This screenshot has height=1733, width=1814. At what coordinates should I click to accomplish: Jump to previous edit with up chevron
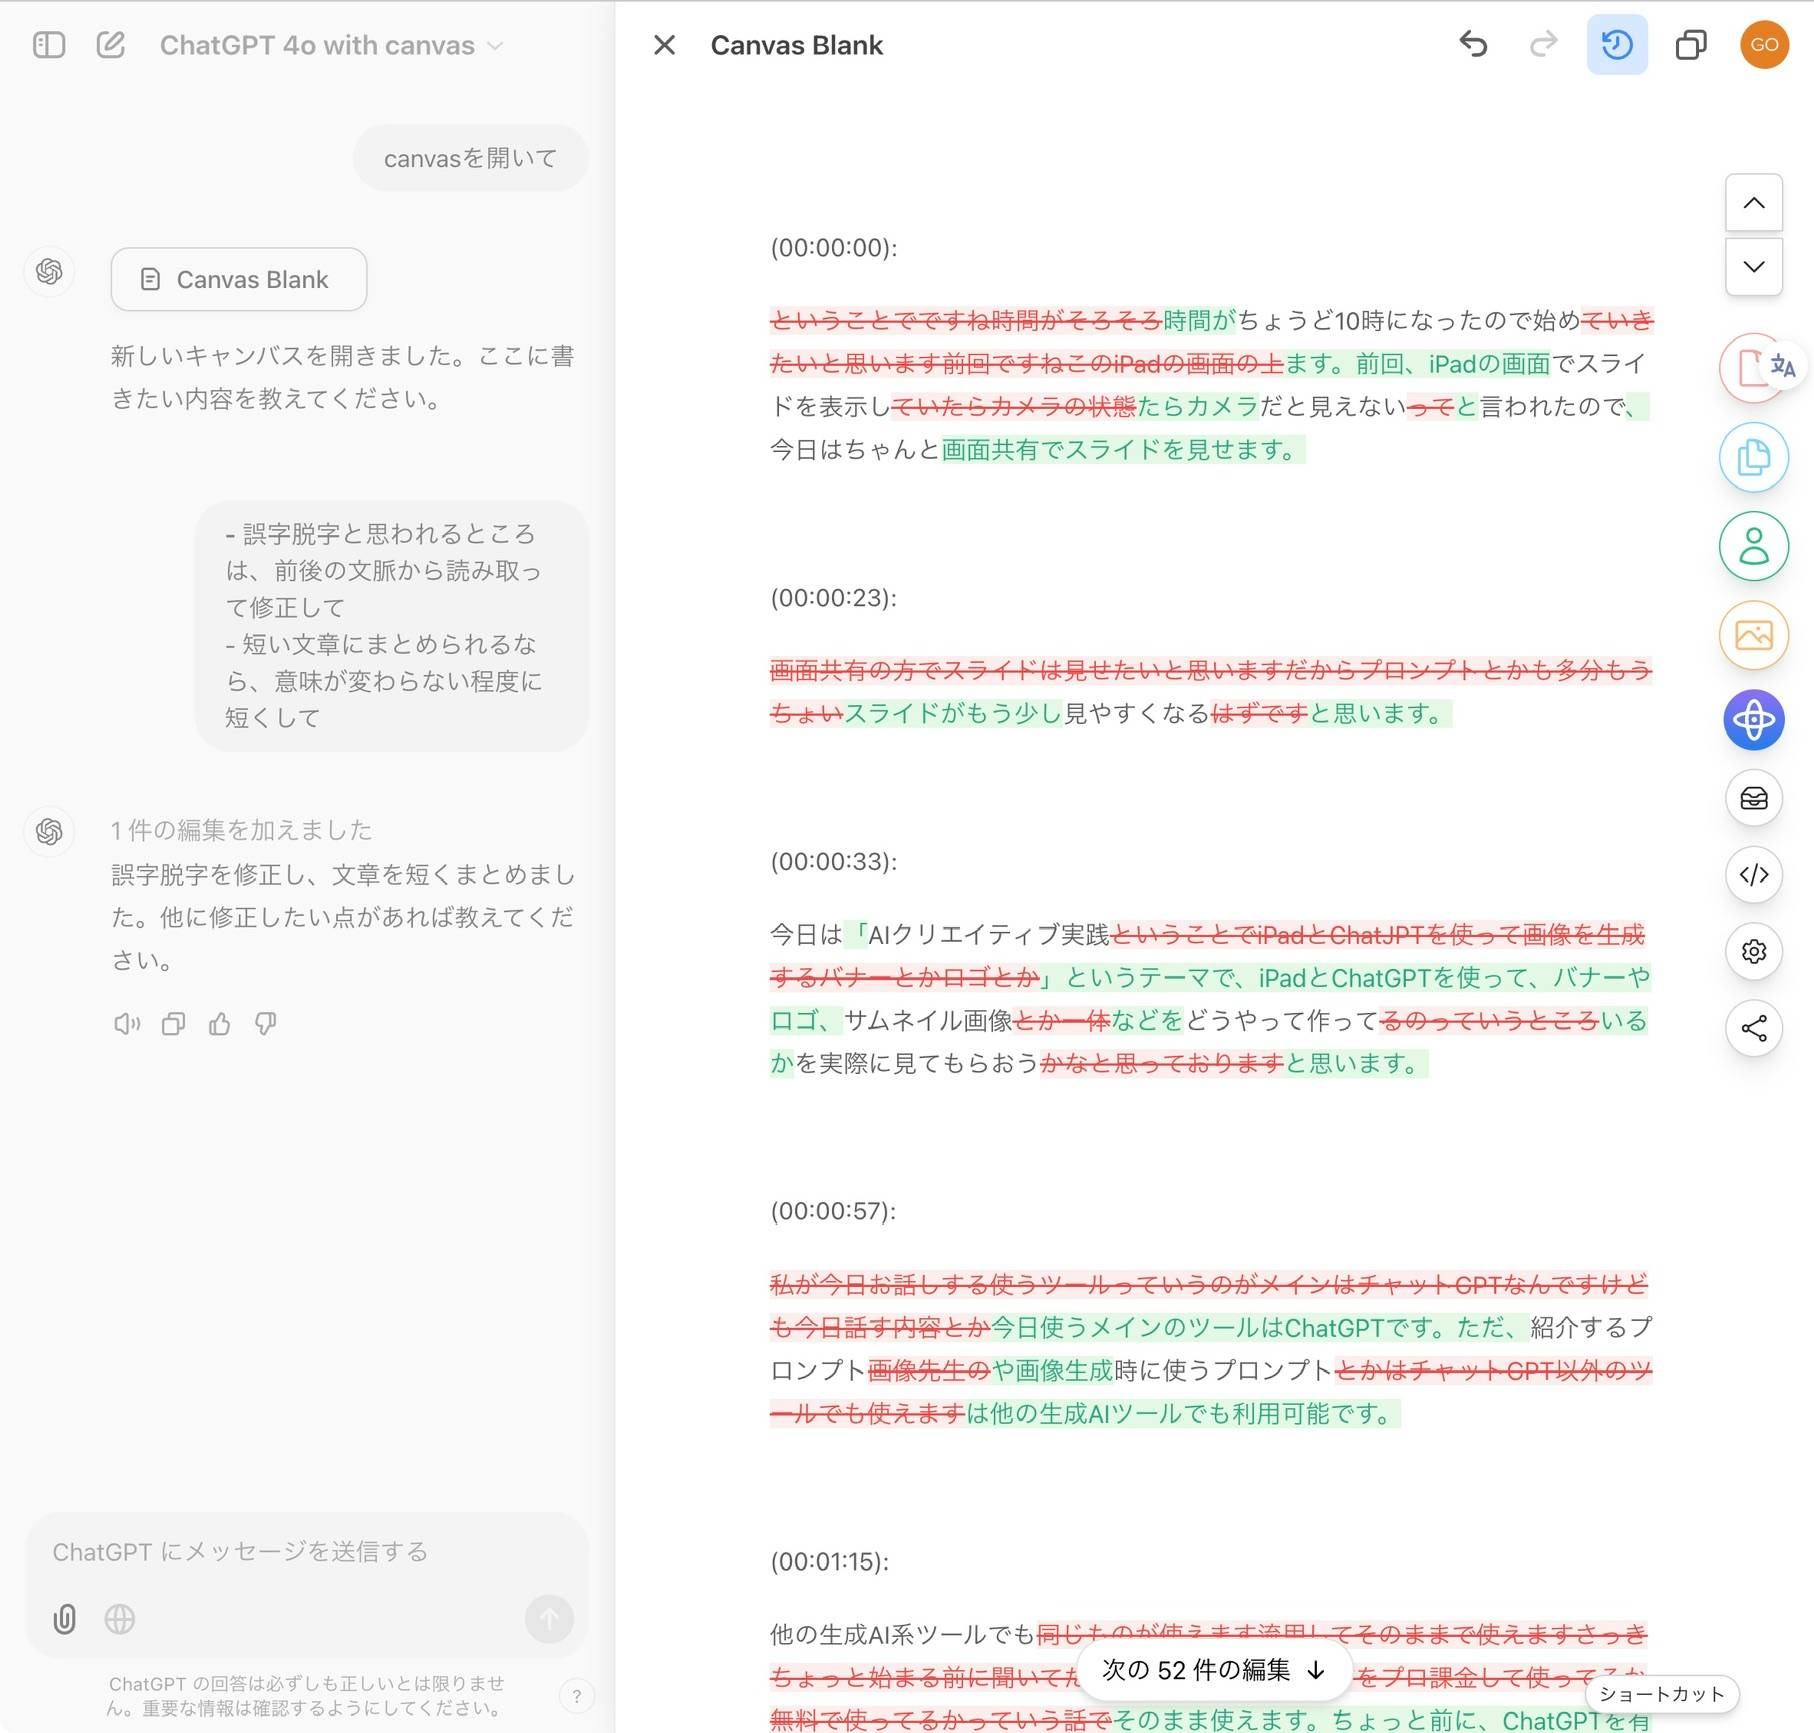pos(1753,203)
